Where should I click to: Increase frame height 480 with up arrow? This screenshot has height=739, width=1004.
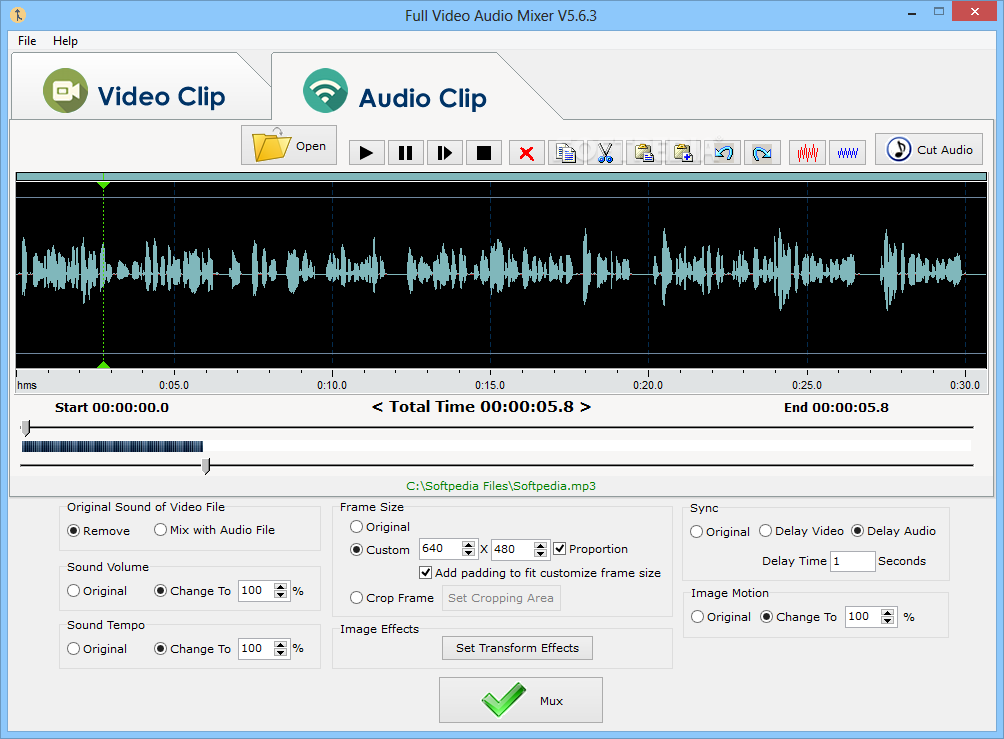pyautogui.click(x=540, y=545)
